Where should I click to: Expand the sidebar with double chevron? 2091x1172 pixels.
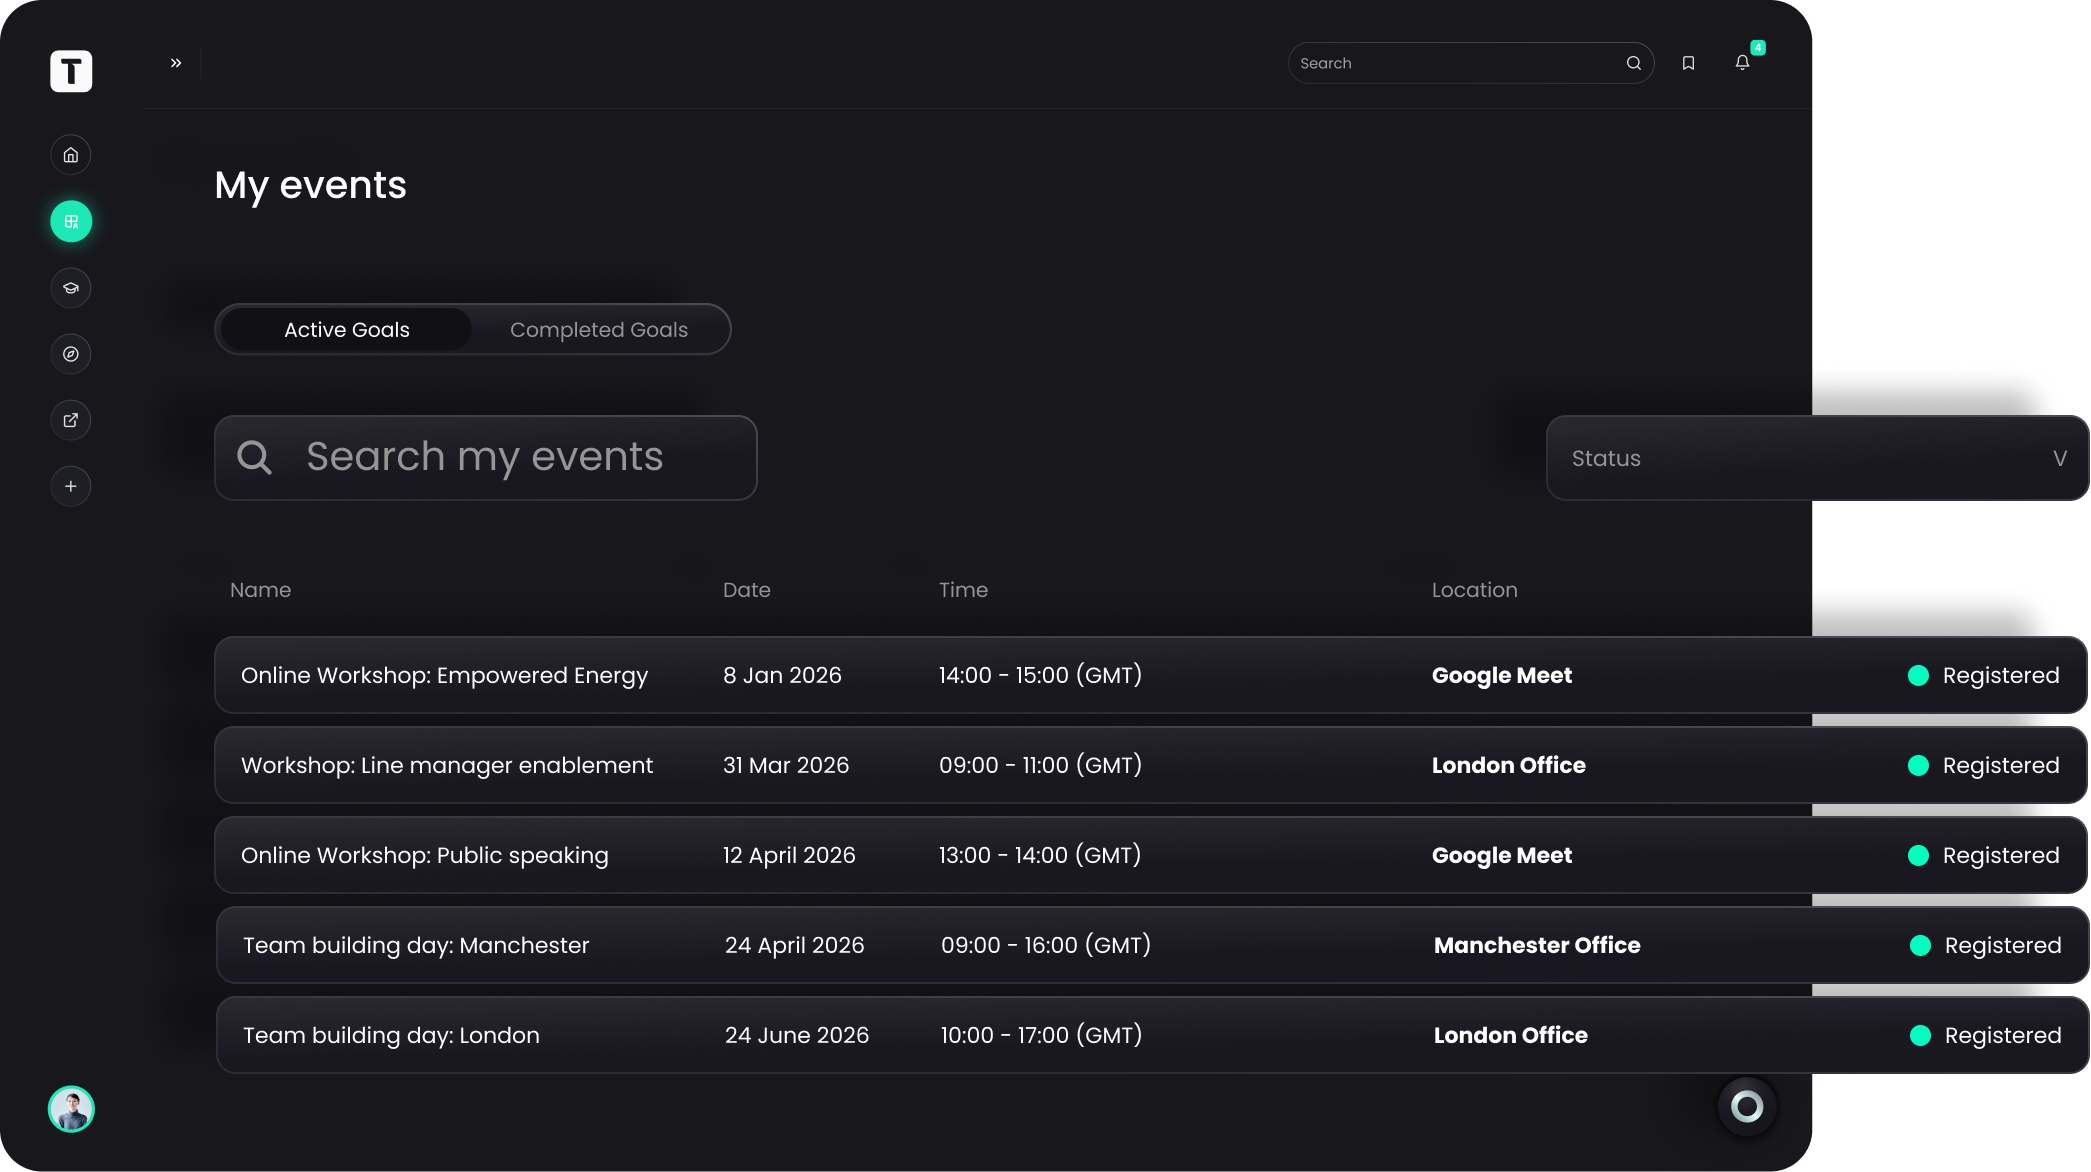pyautogui.click(x=176, y=63)
